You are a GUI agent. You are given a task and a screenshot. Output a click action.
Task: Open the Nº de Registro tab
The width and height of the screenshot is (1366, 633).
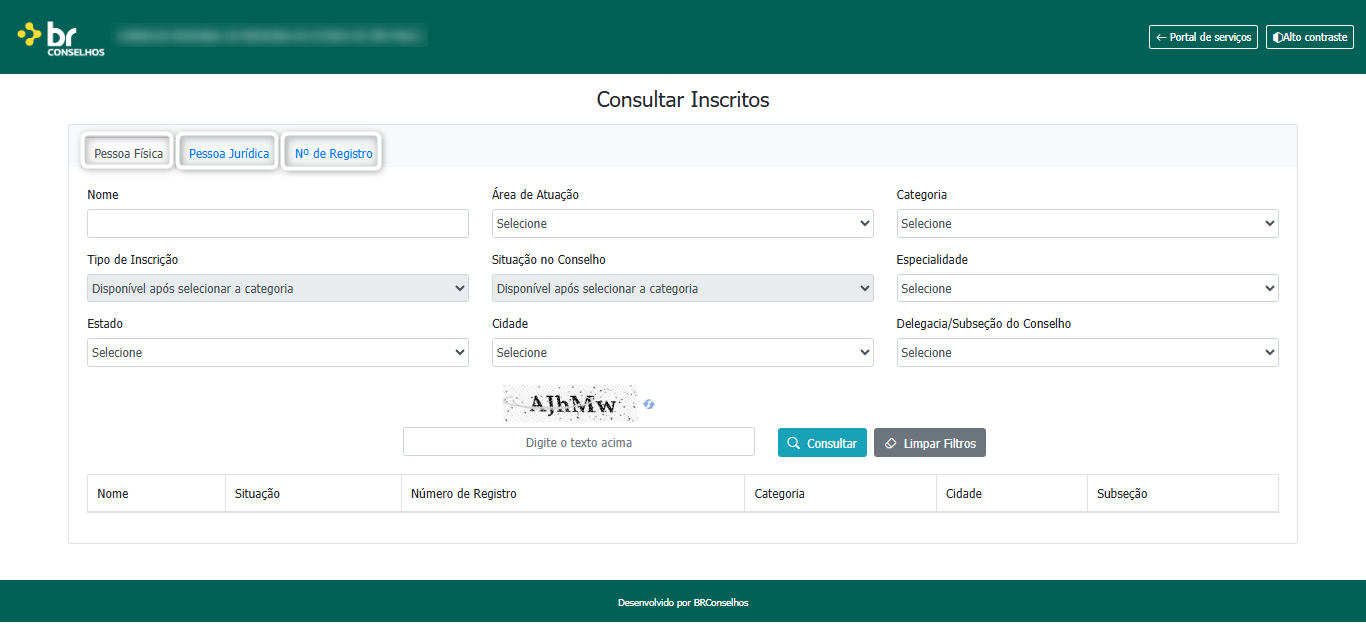click(333, 153)
